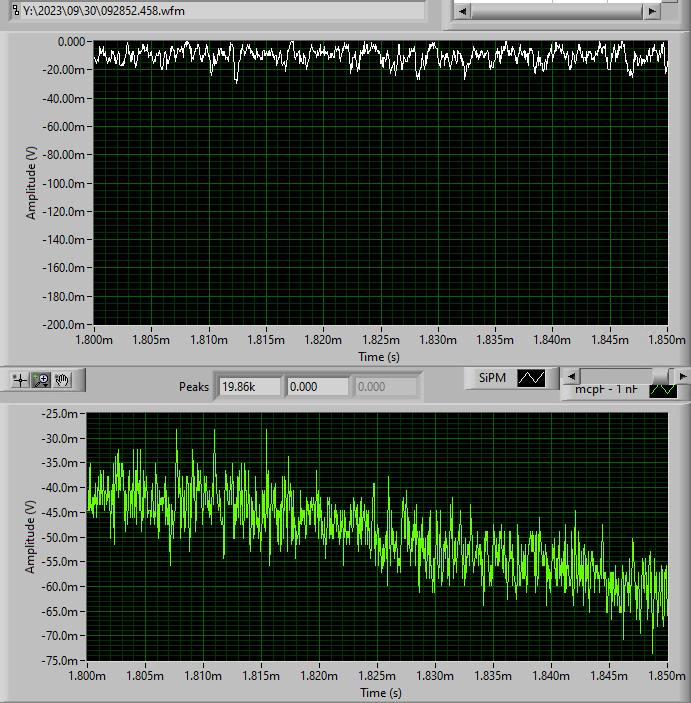Click the mcpF plot legend line icon

pyautogui.click(x=662, y=390)
